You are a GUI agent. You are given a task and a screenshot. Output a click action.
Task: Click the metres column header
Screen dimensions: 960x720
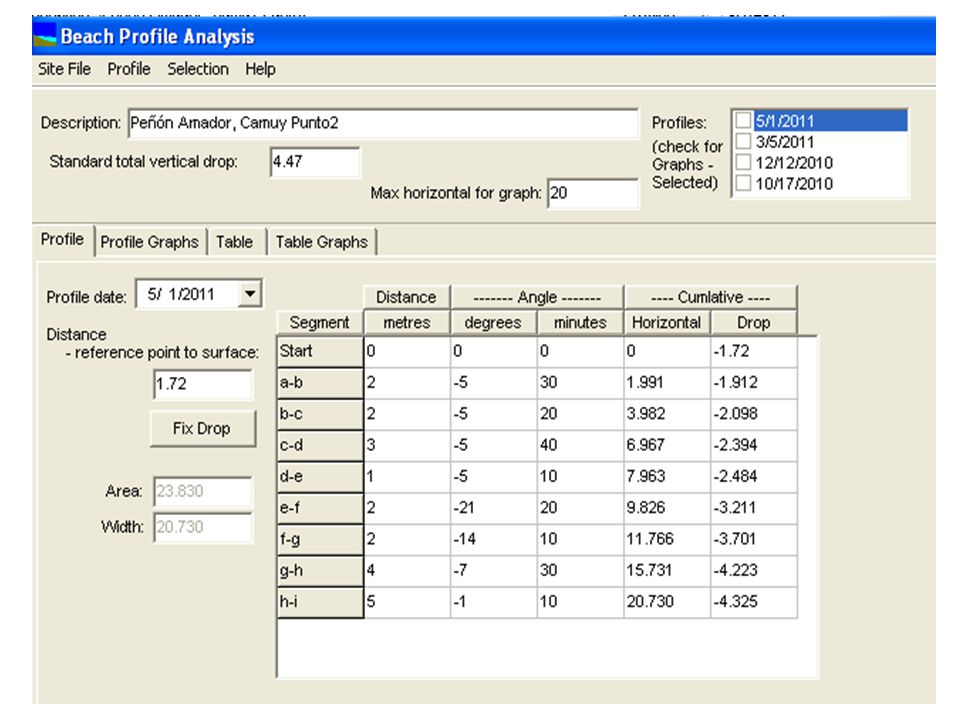pos(407,323)
